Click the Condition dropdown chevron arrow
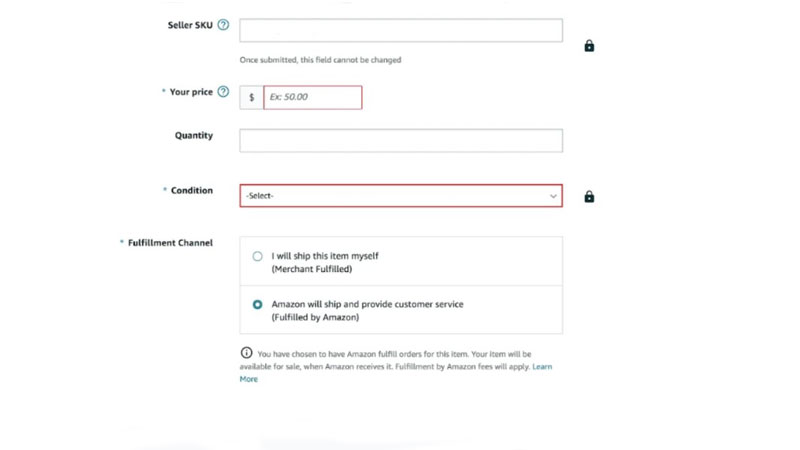Viewport: 800px width, 450px height. coord(553,196)
